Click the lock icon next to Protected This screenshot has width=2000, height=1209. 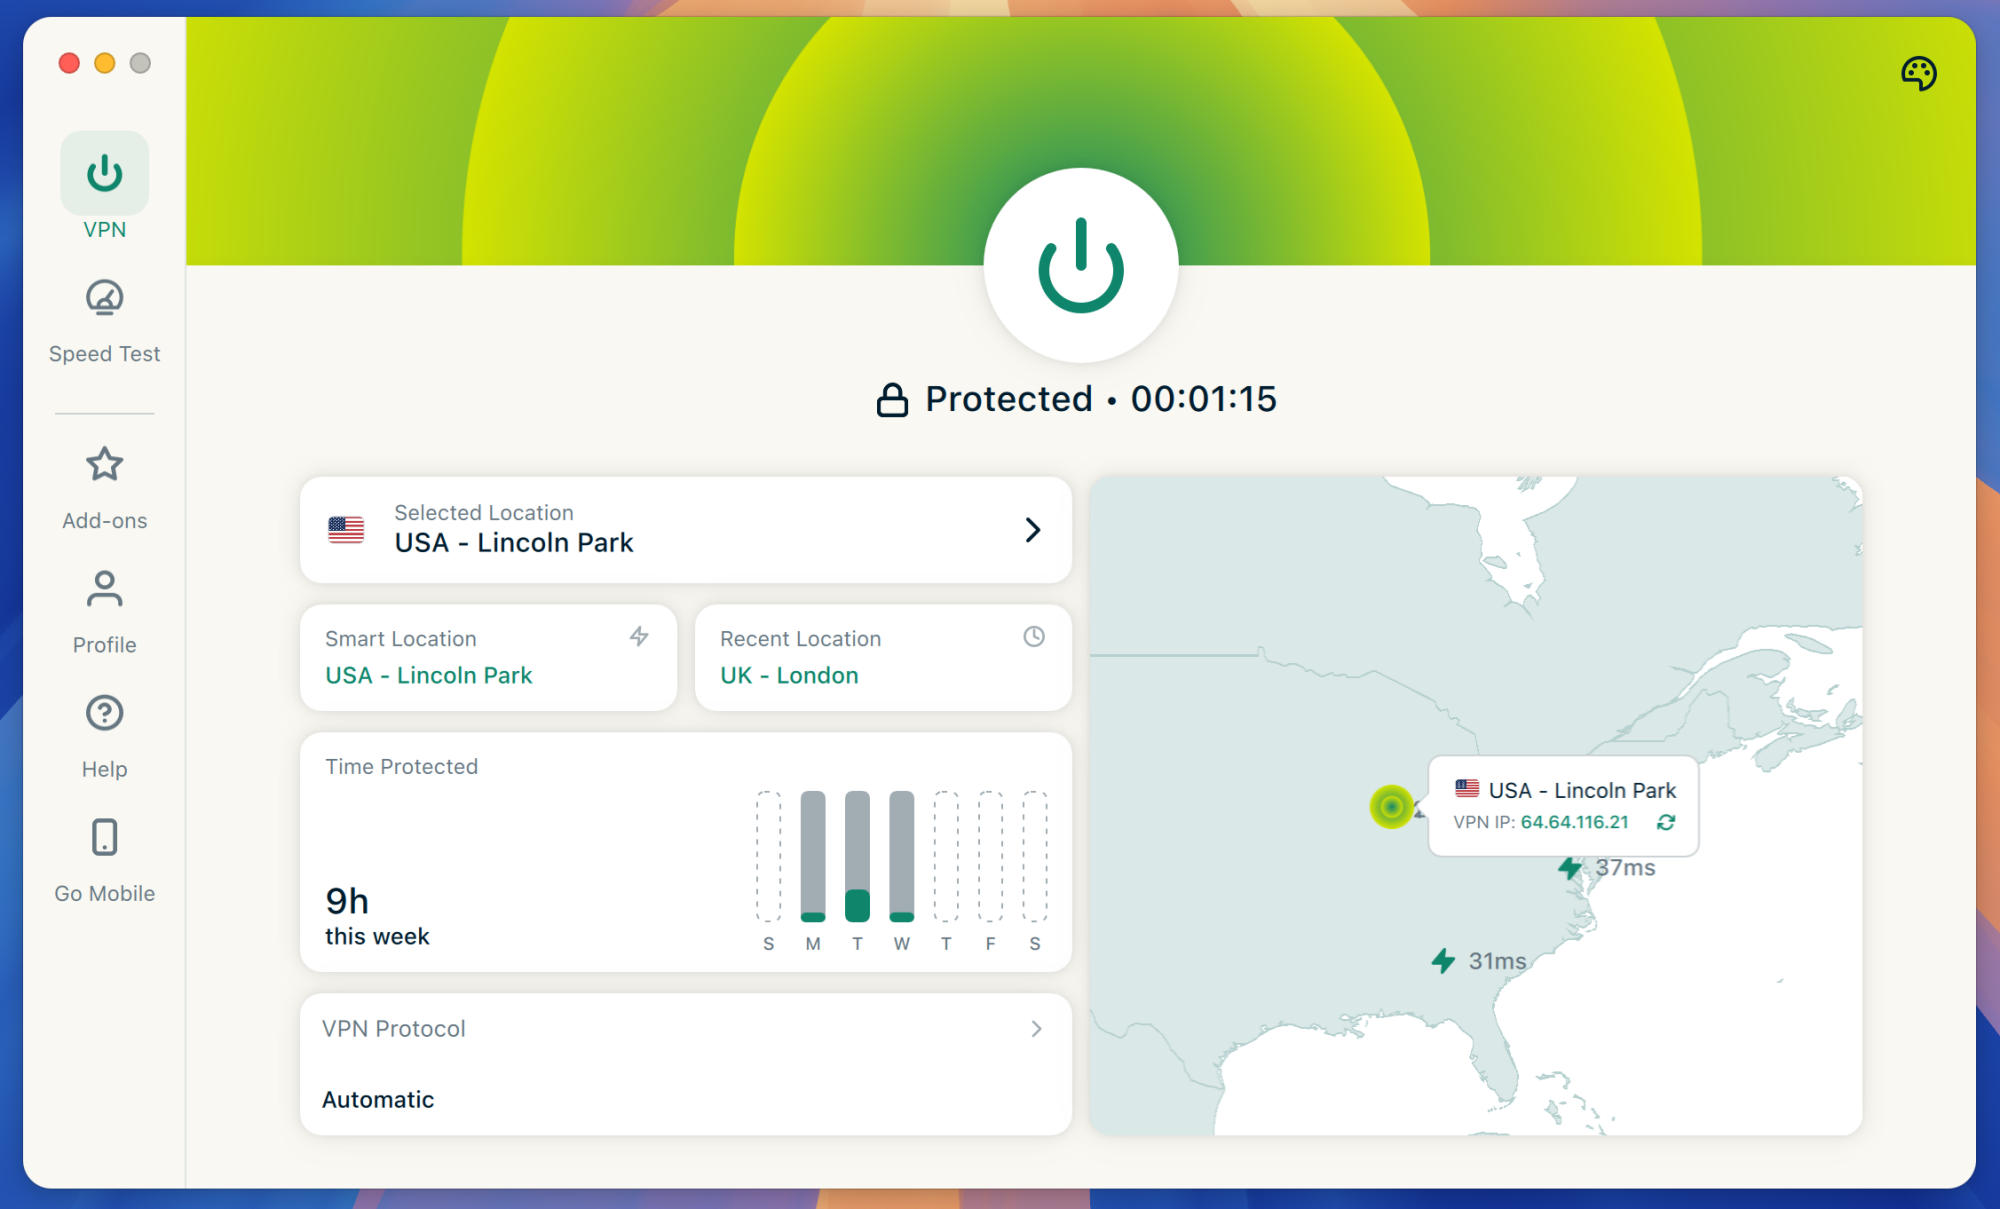893,398
